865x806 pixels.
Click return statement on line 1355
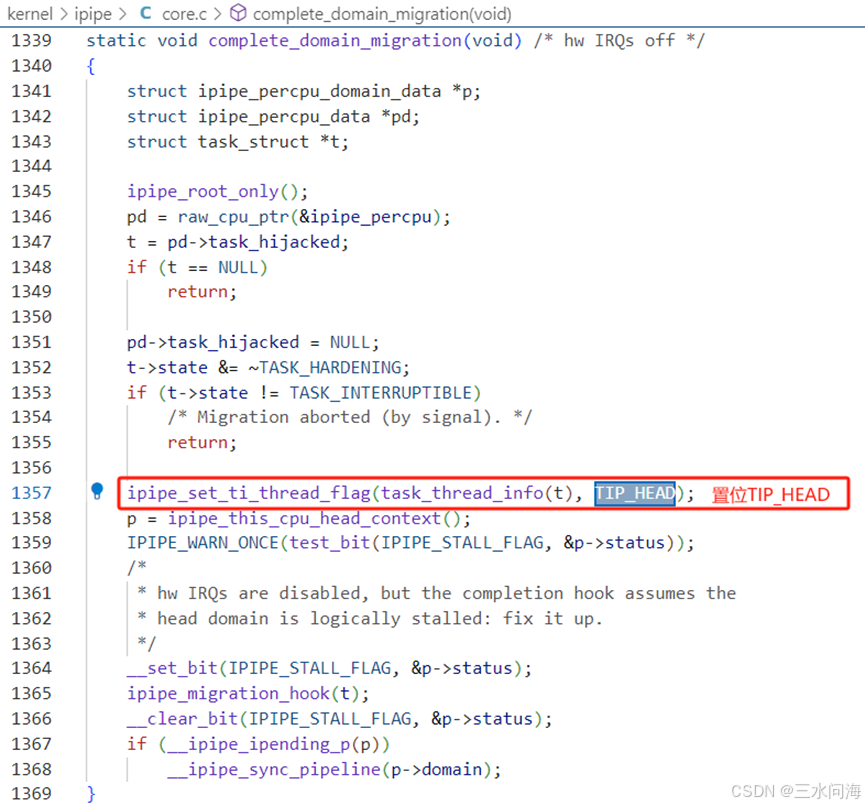198,443
